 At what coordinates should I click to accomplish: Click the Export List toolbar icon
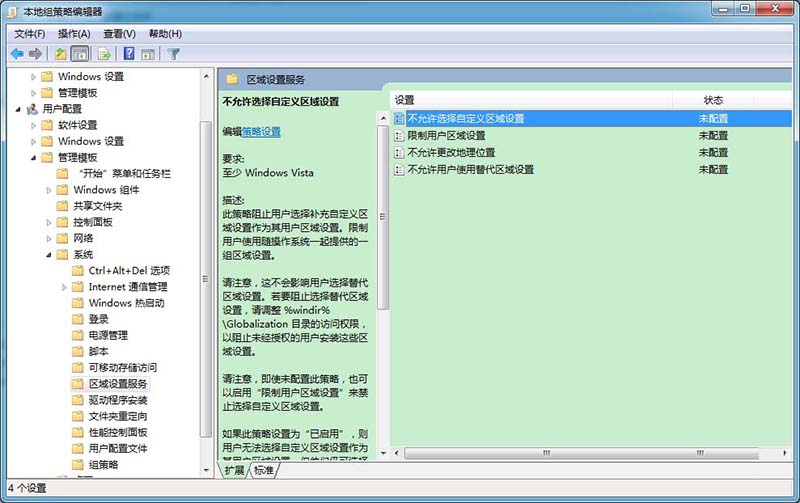pyautogui.click(x=104, y=53)
